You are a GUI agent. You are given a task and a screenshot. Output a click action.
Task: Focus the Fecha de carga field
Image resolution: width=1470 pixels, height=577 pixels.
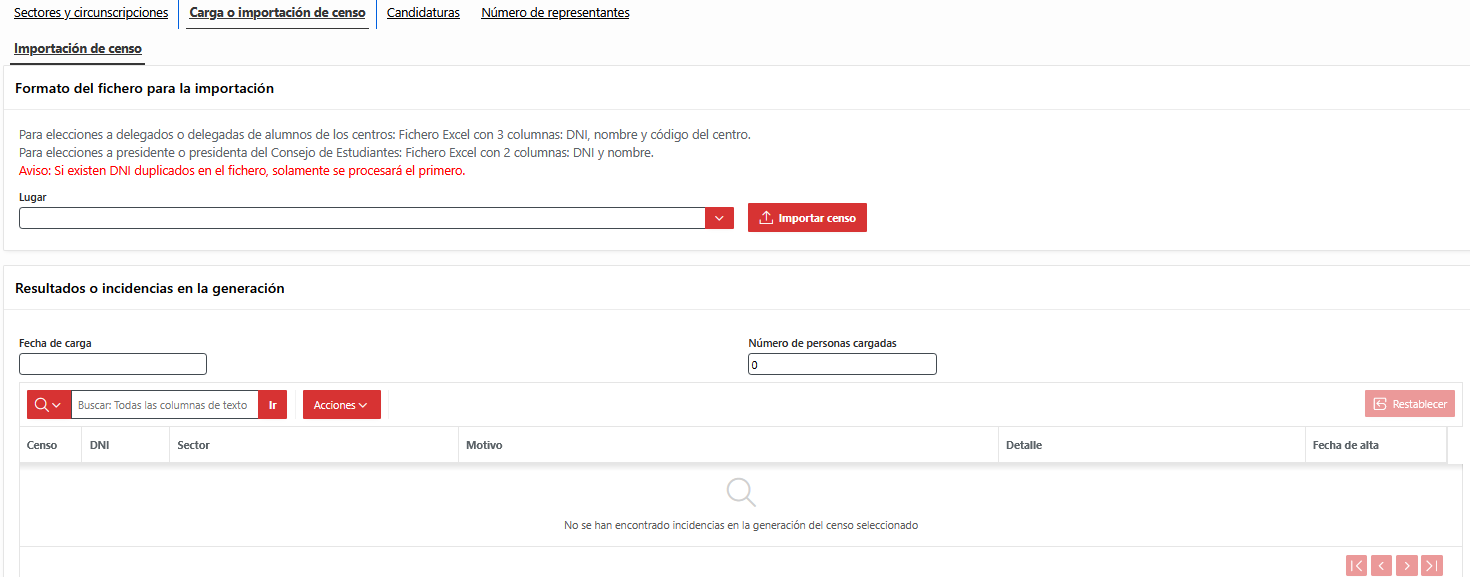(x=113, y=364)
